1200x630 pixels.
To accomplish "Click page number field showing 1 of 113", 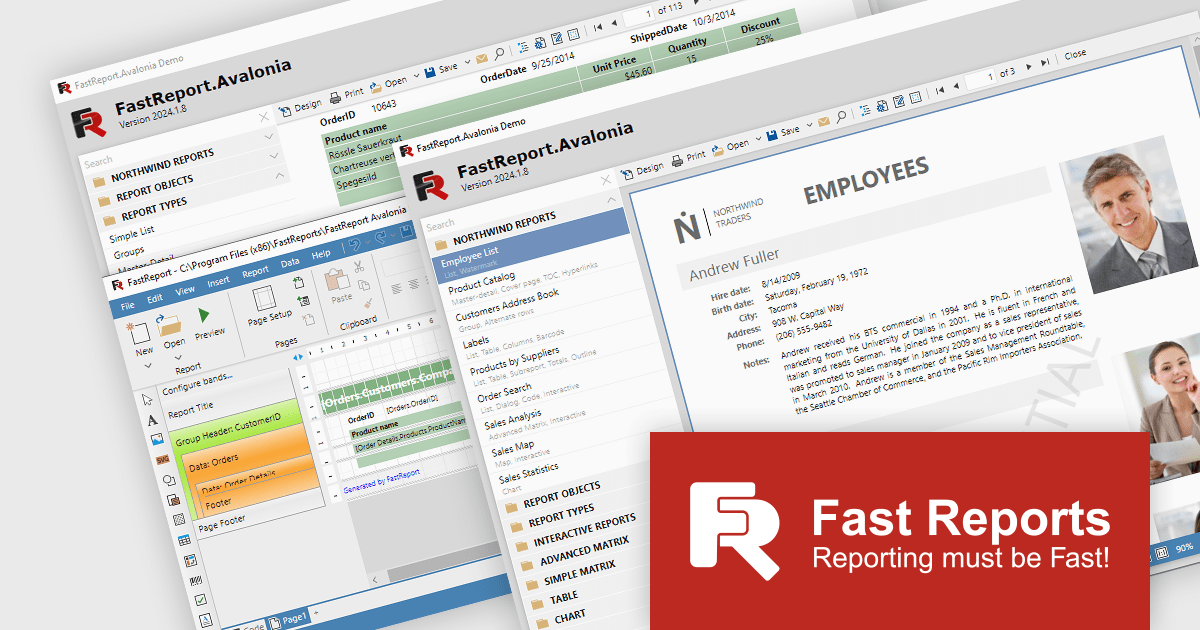I will pos(641,16).
